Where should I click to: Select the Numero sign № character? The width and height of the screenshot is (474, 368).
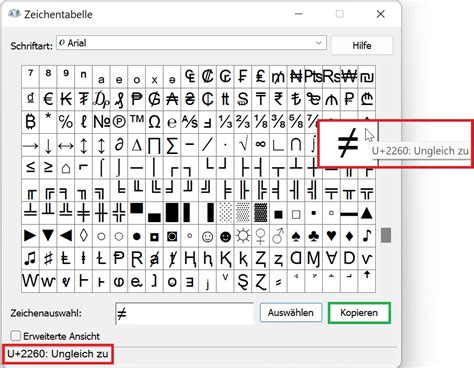(101, 122)
